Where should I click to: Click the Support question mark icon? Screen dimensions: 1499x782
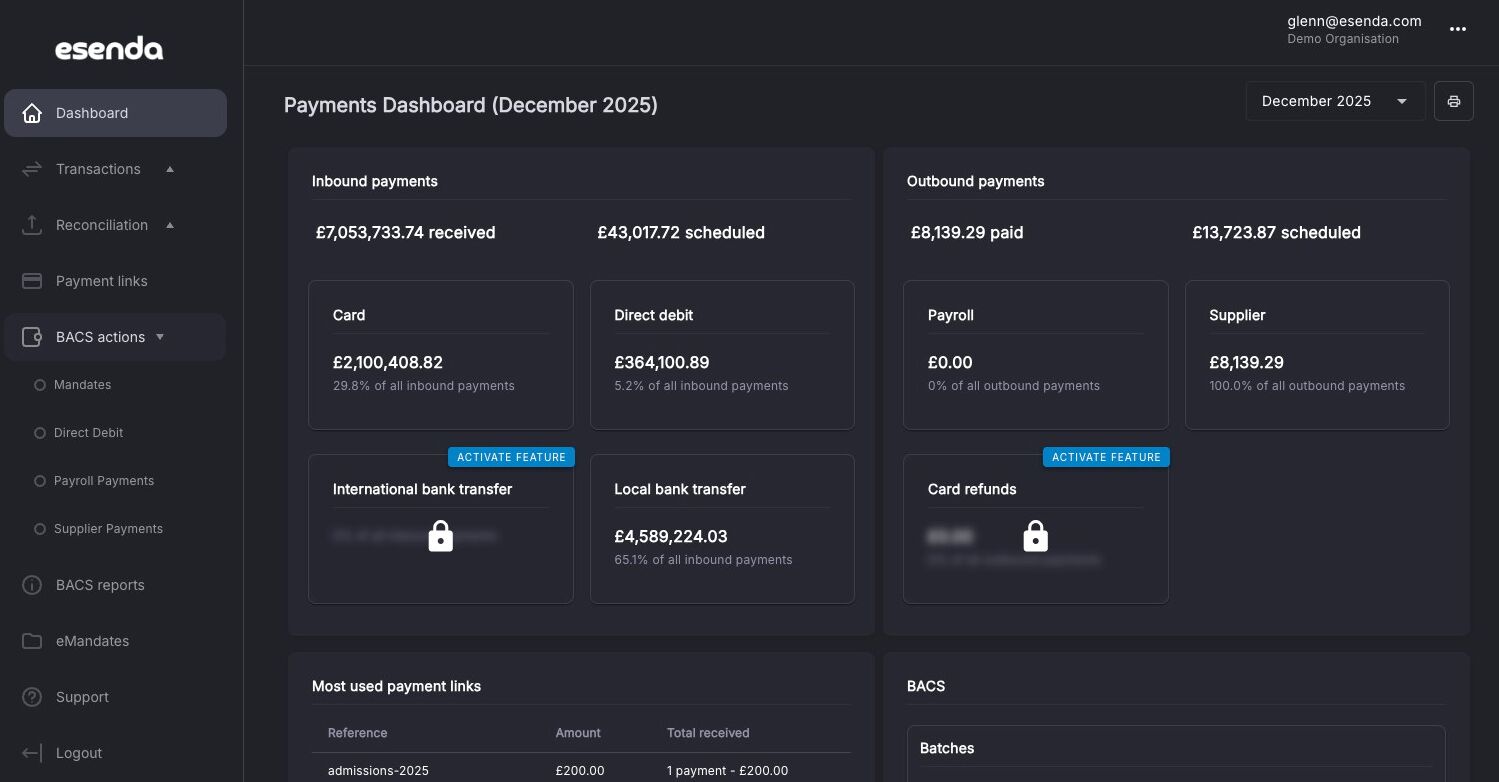coord(32,697)
